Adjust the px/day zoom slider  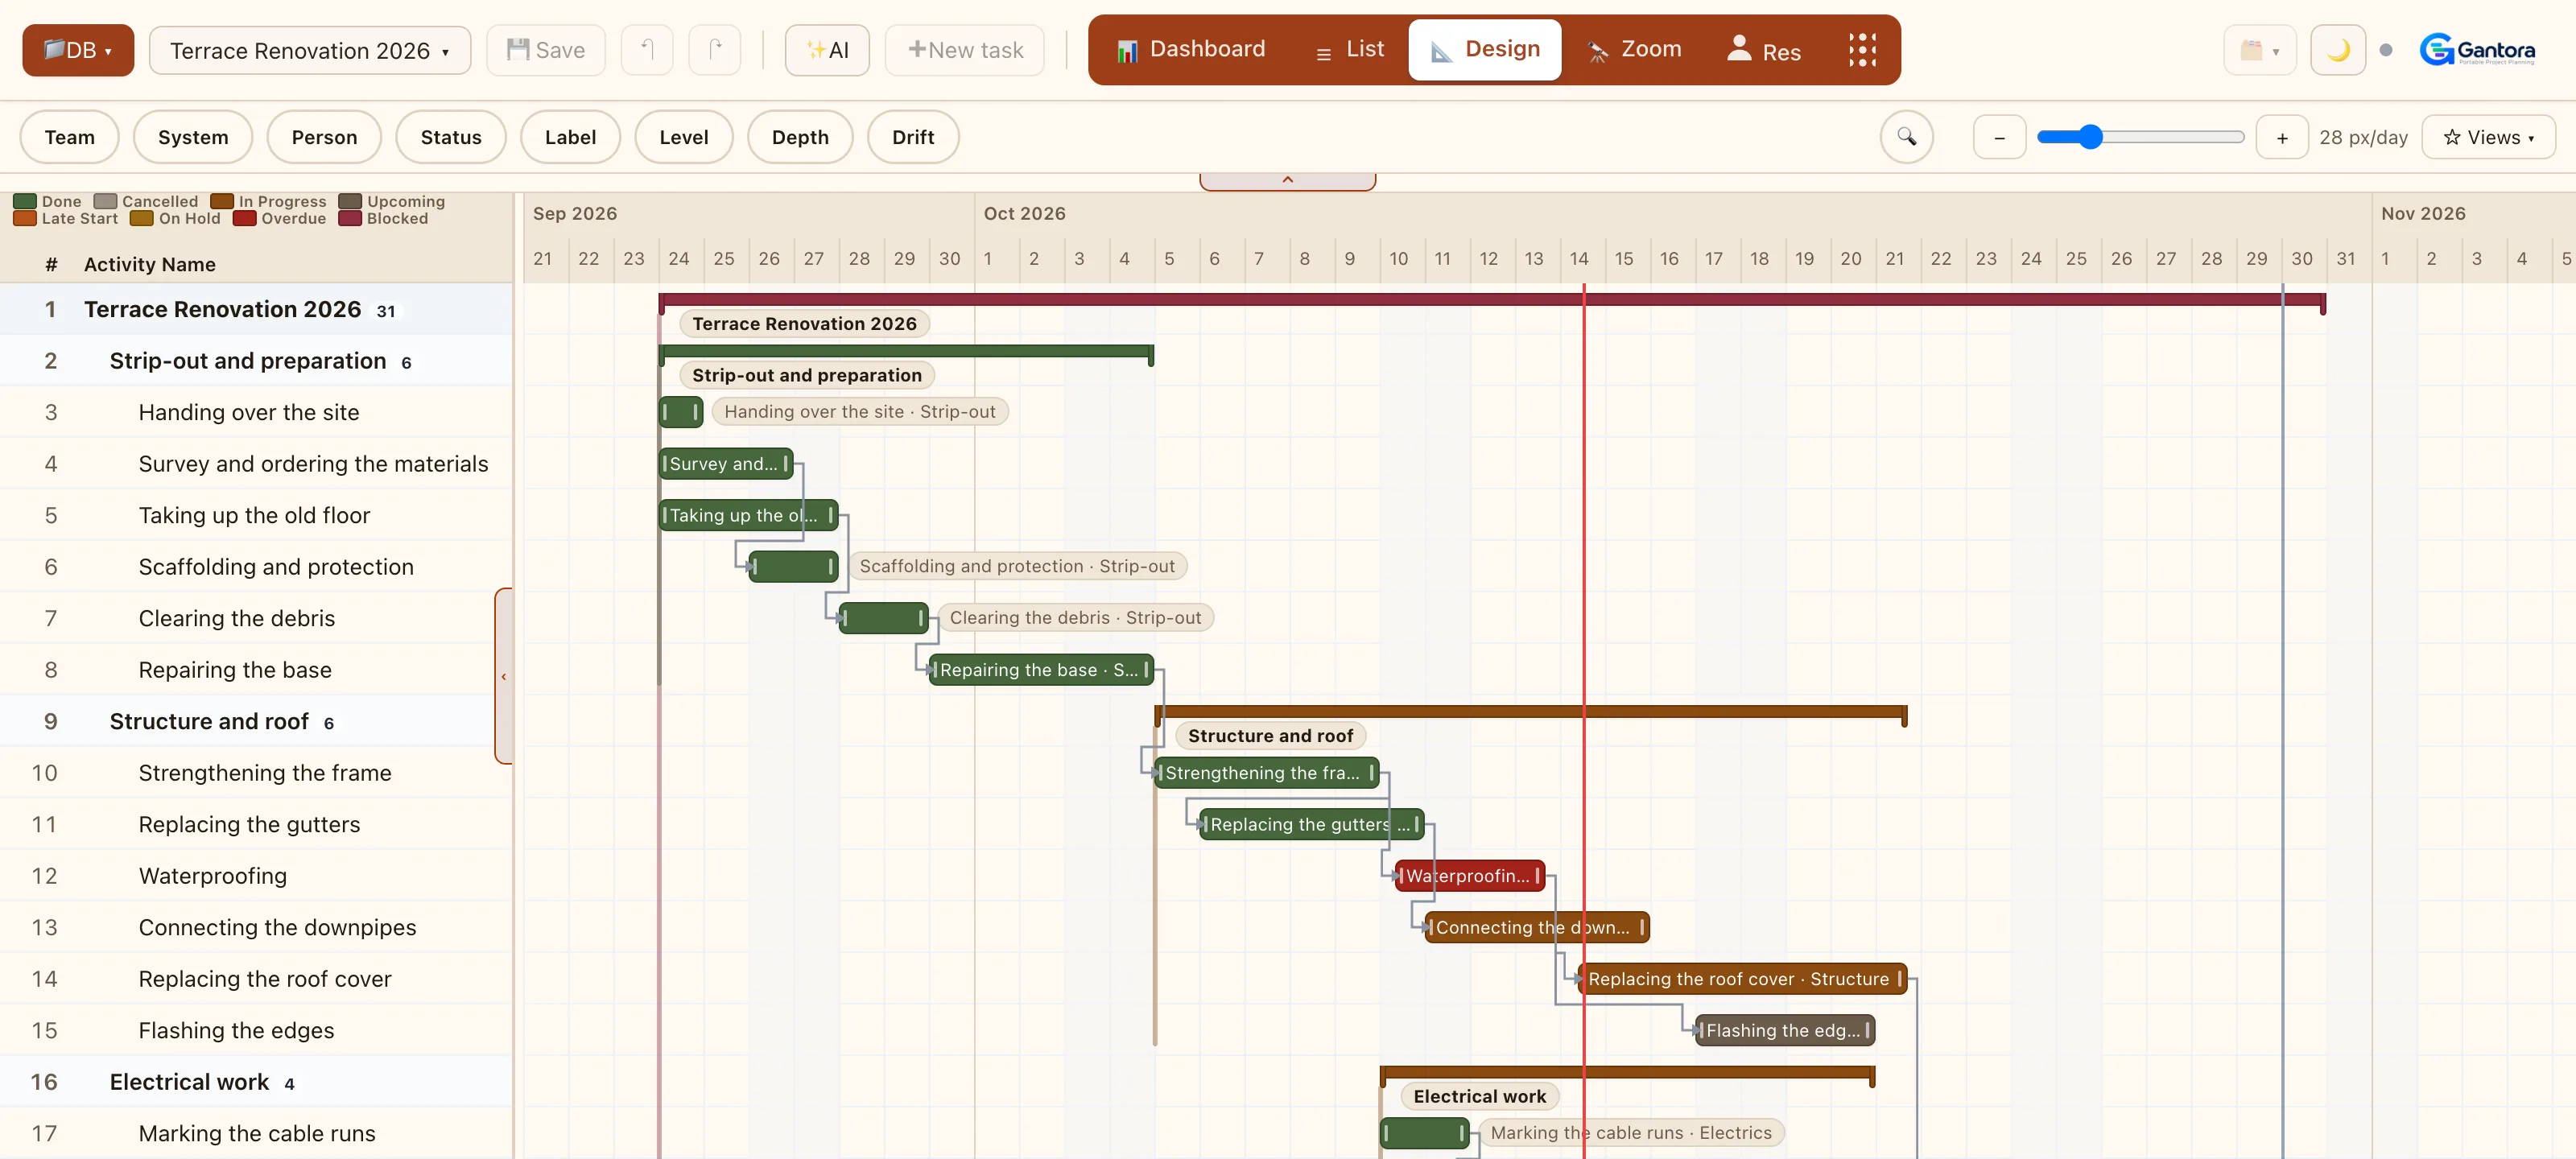pyautogui.click(x=2141, y=137)
